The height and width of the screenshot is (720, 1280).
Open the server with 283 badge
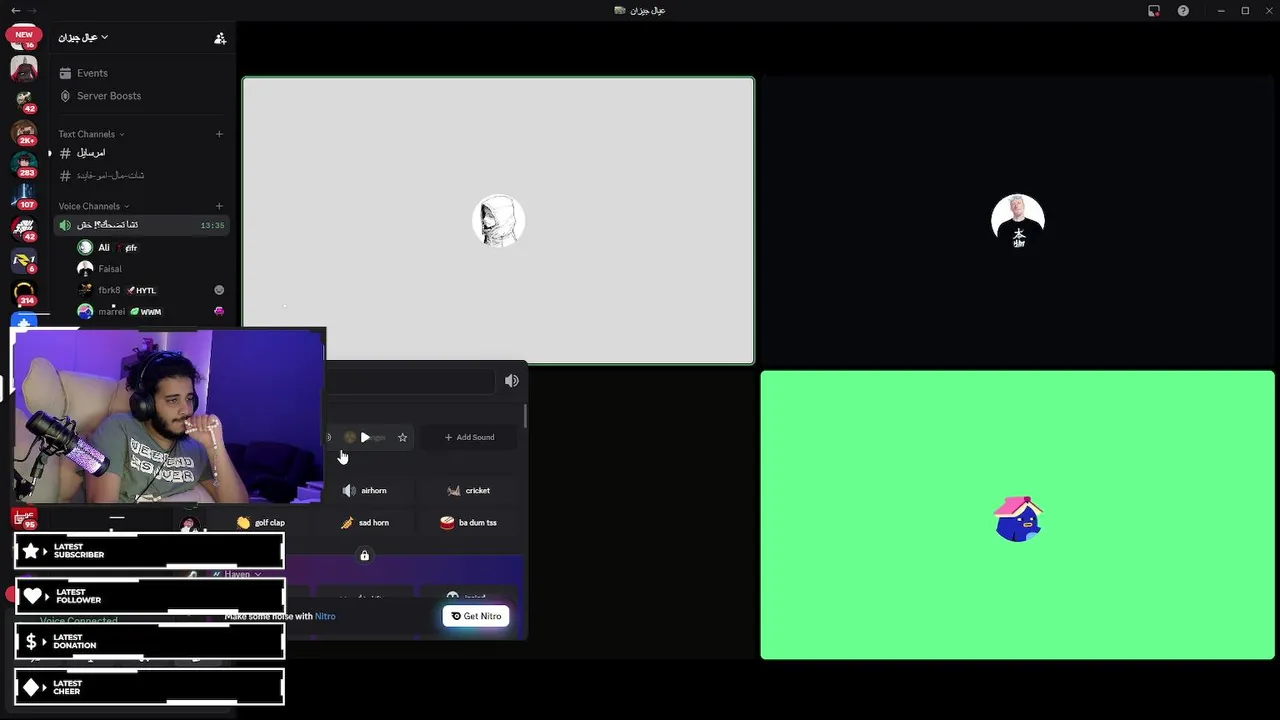[24, 165]
